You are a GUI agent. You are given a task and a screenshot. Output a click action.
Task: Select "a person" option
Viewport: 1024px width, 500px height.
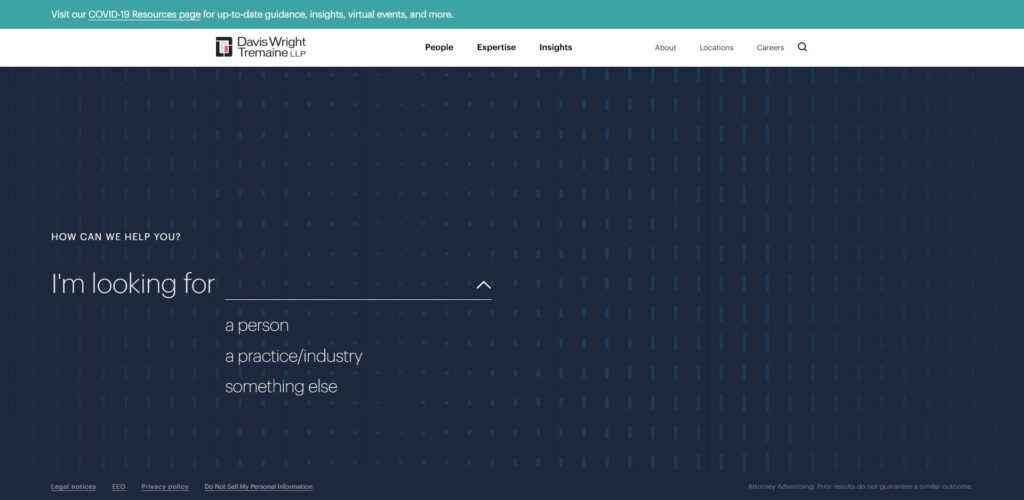click(257, 325)
